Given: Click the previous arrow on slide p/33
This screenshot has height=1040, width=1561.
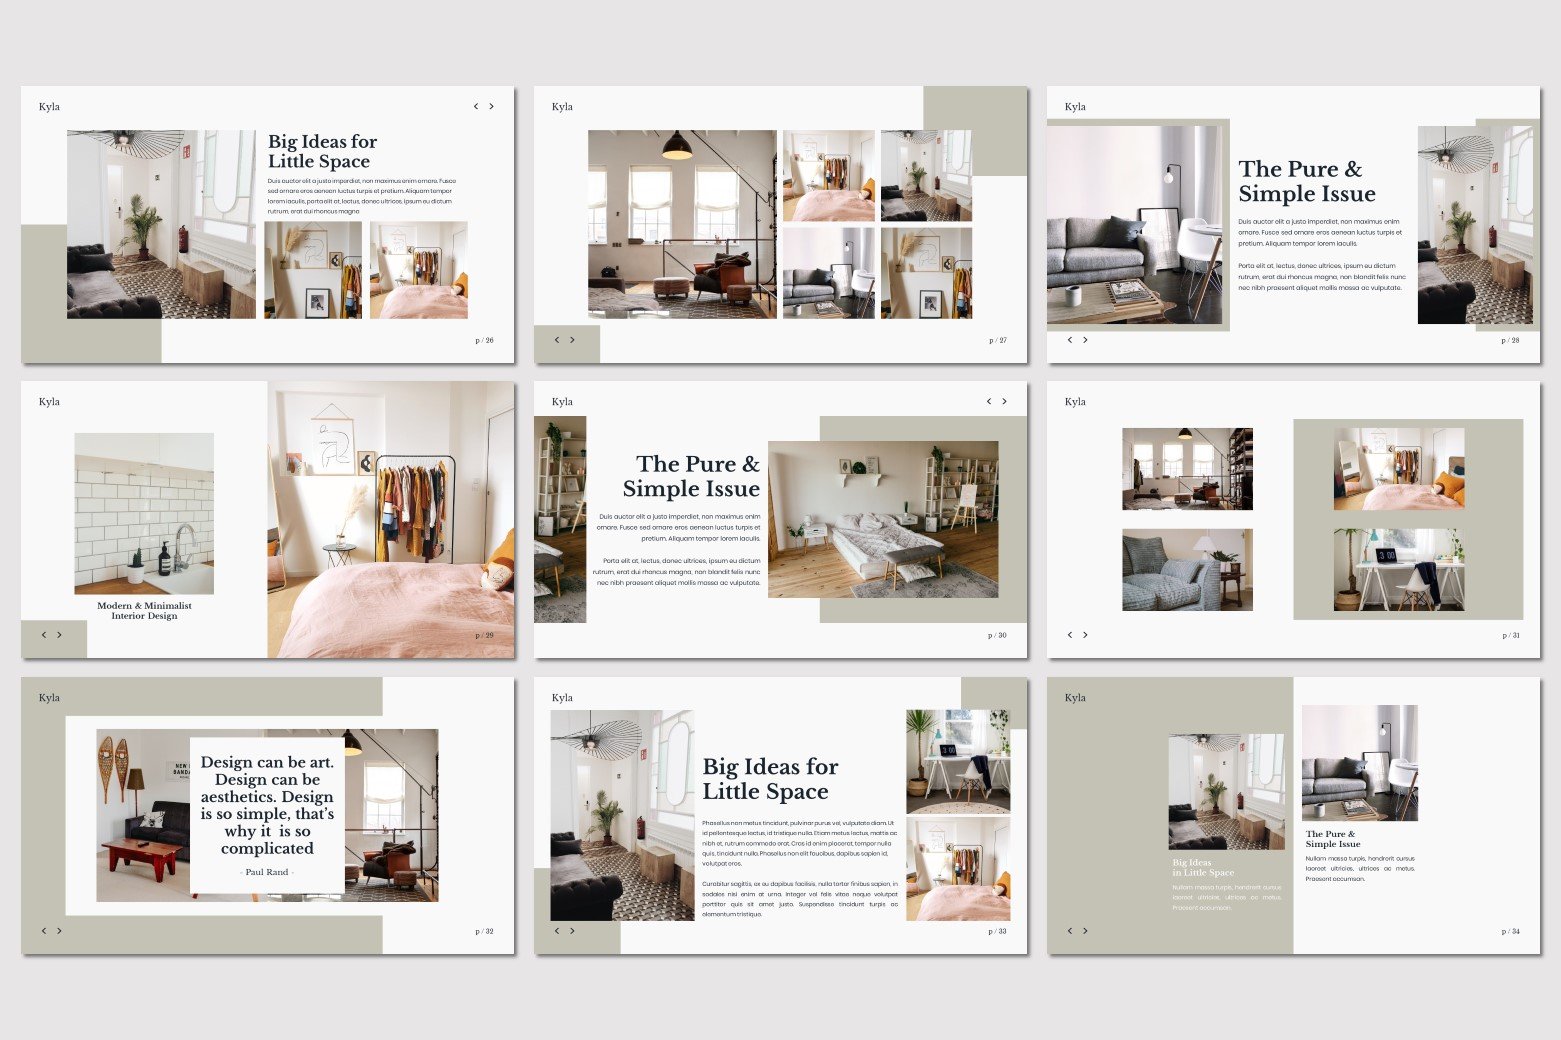Looking at the screenshot, I should [x=557, y=931].
